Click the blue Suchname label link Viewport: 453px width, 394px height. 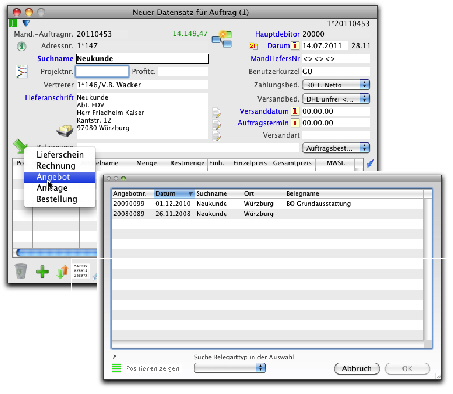55,59
